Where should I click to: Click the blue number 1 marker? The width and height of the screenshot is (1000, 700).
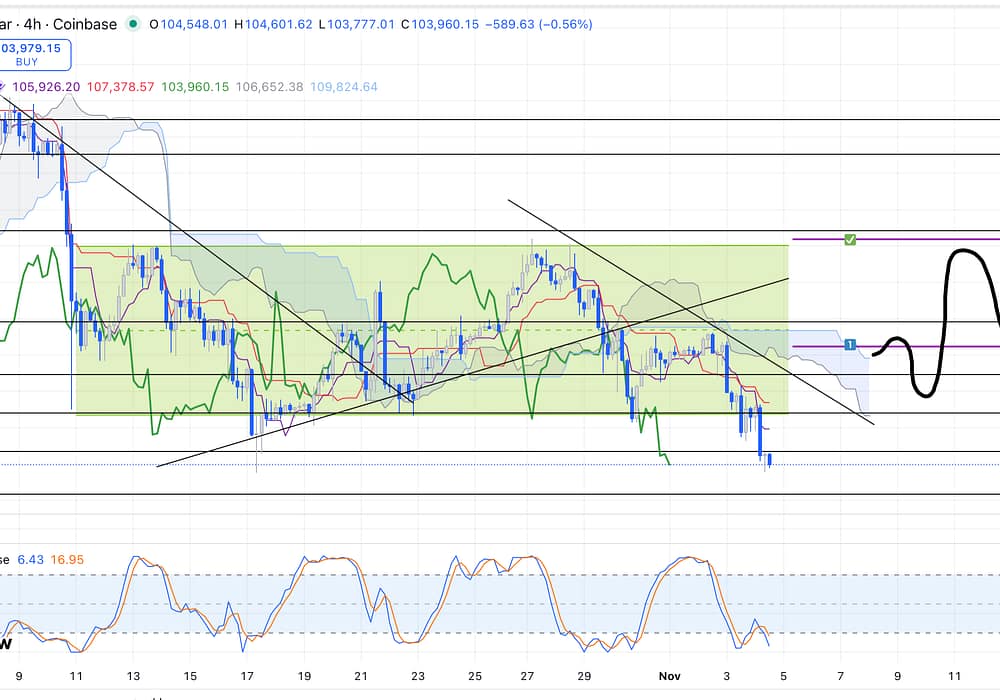(850, 345)
